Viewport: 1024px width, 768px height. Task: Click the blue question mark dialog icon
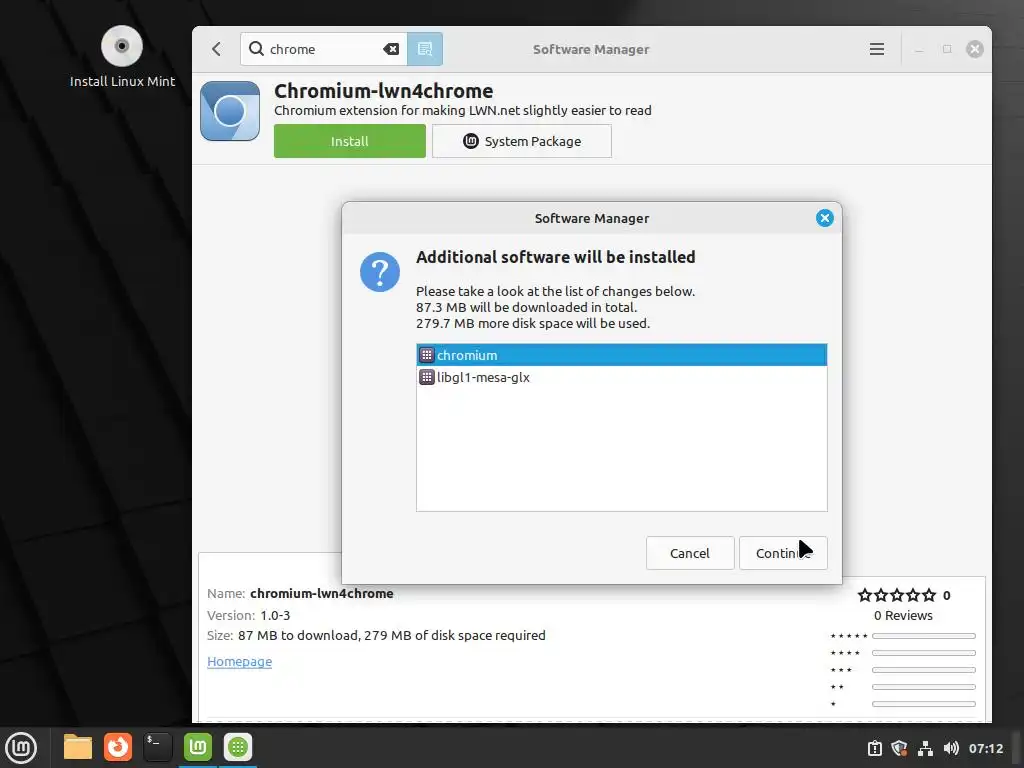click(379, 272)
